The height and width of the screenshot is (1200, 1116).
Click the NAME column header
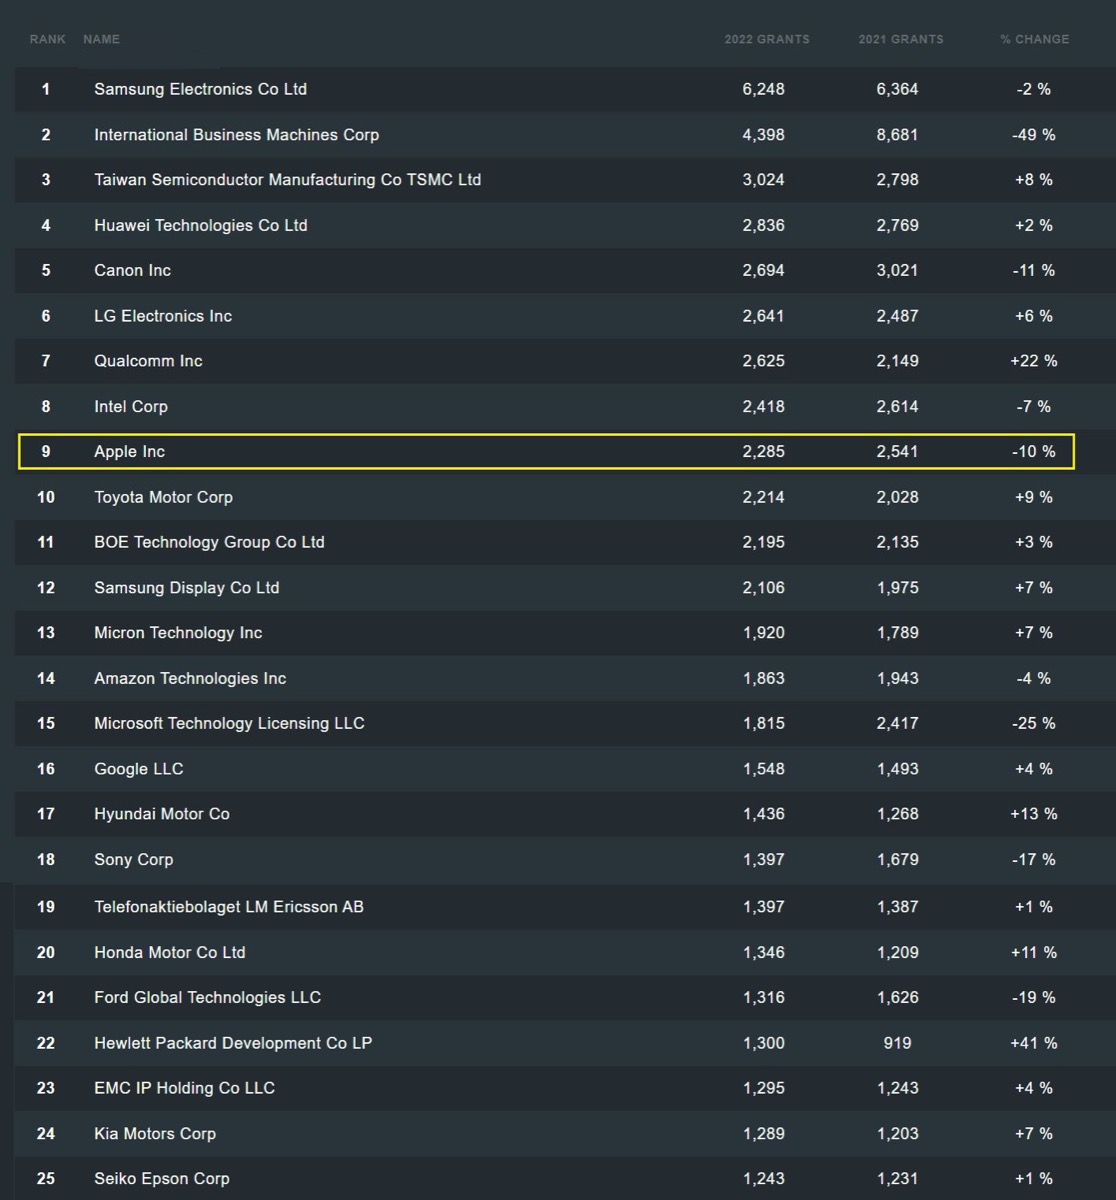click(101, 39)
